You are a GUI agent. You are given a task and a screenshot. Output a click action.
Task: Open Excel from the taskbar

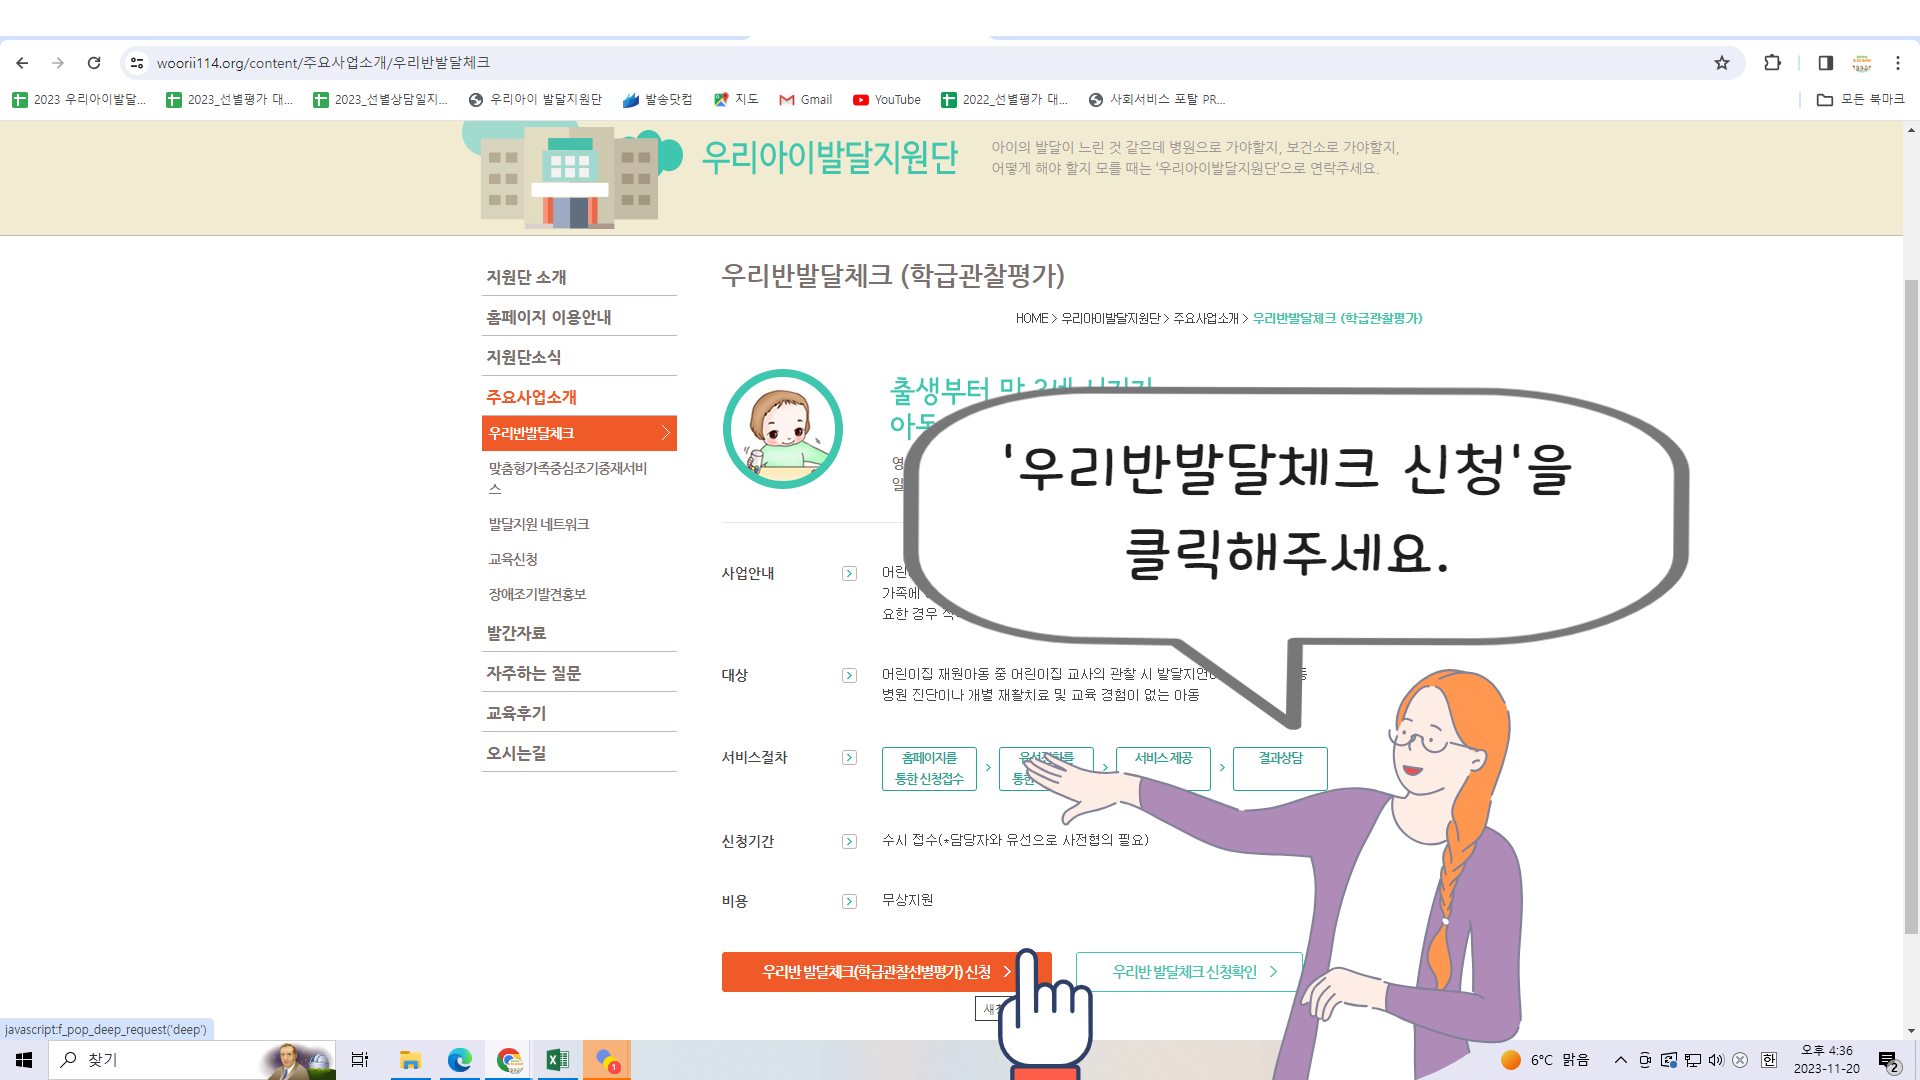pyautogui.click(x=557, y=1060)
